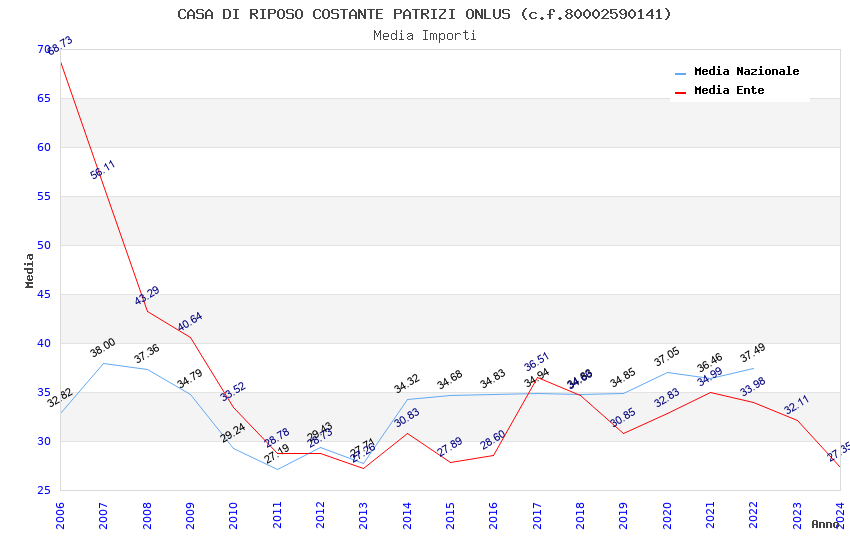
Task: Click the 34.83 data label
Action: click(x=493, y=379)
